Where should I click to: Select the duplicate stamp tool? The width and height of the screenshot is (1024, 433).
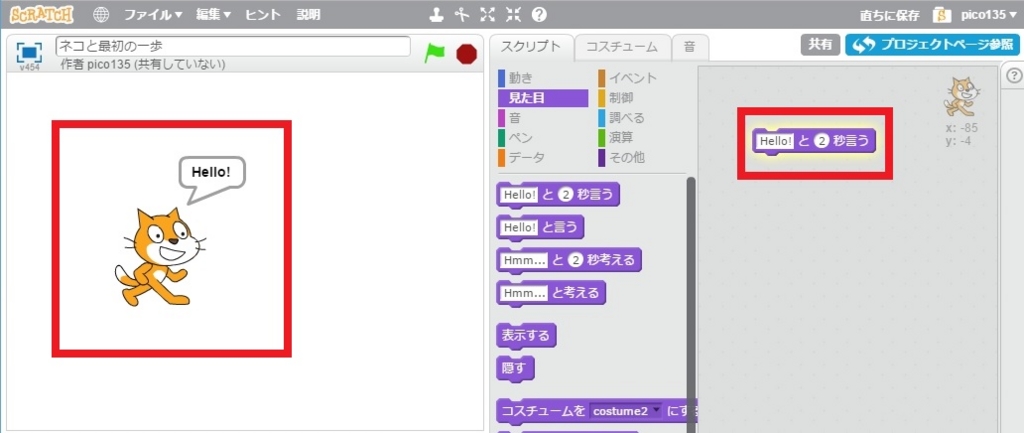click(438, 14)
